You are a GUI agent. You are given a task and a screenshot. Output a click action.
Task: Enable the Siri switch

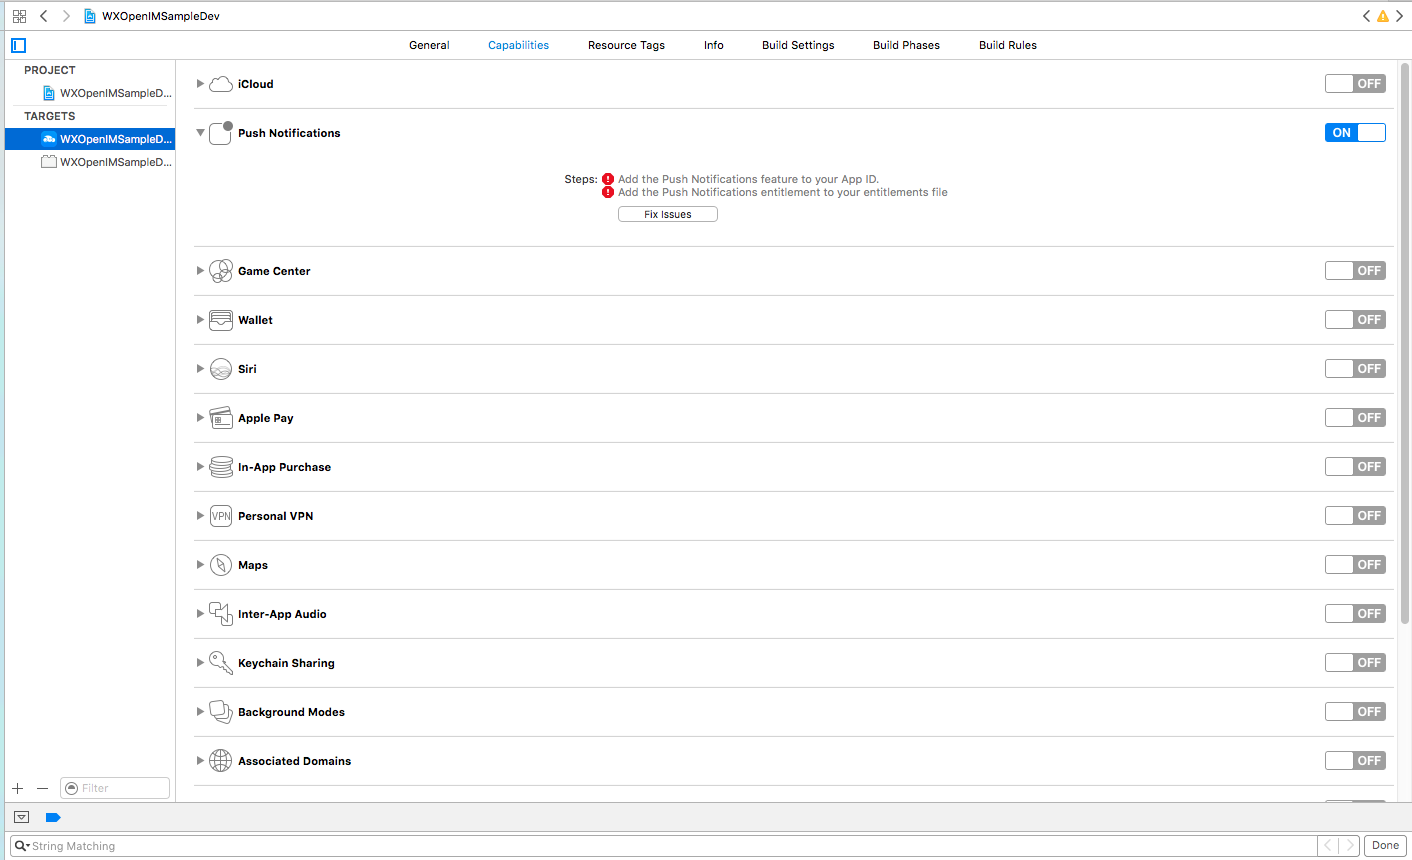pyautogui.click(x=1355, y=369)
